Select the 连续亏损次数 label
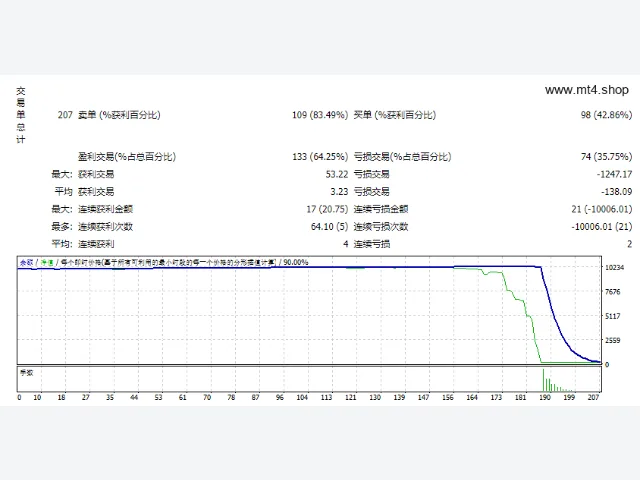640x480 pixels. [x=381, y=227]
